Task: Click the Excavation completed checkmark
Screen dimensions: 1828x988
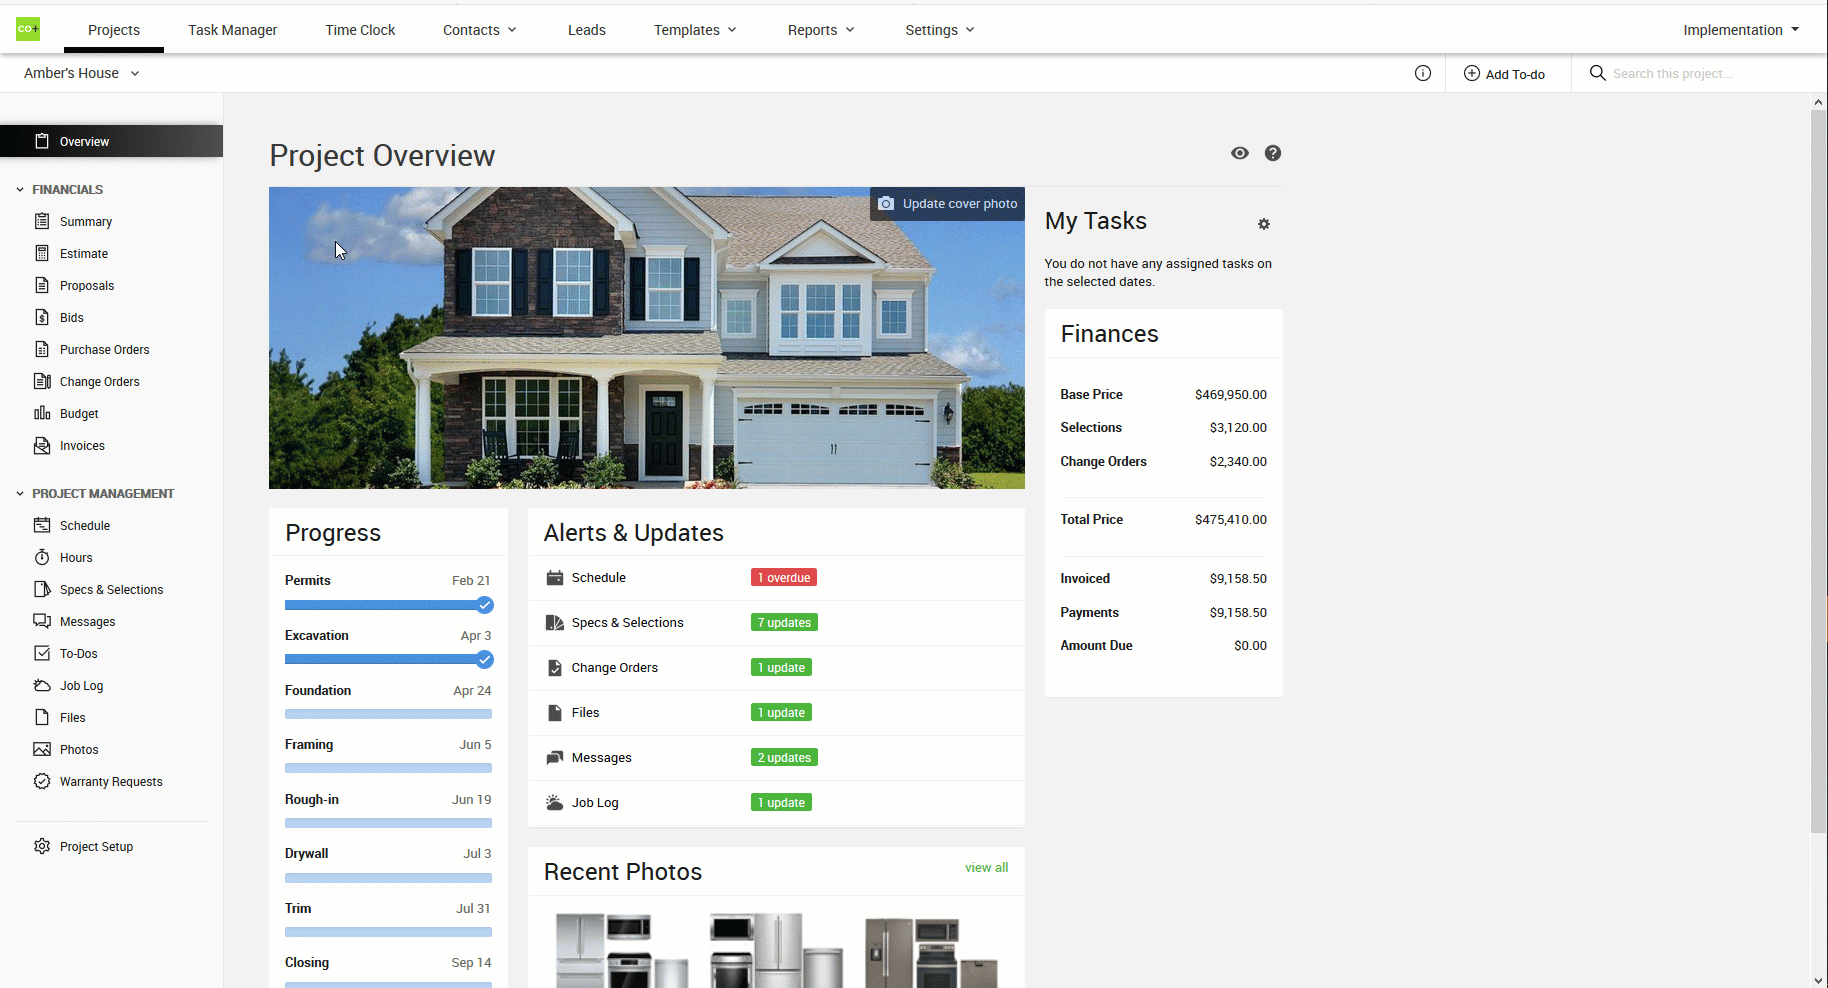Action: [485, 659]
